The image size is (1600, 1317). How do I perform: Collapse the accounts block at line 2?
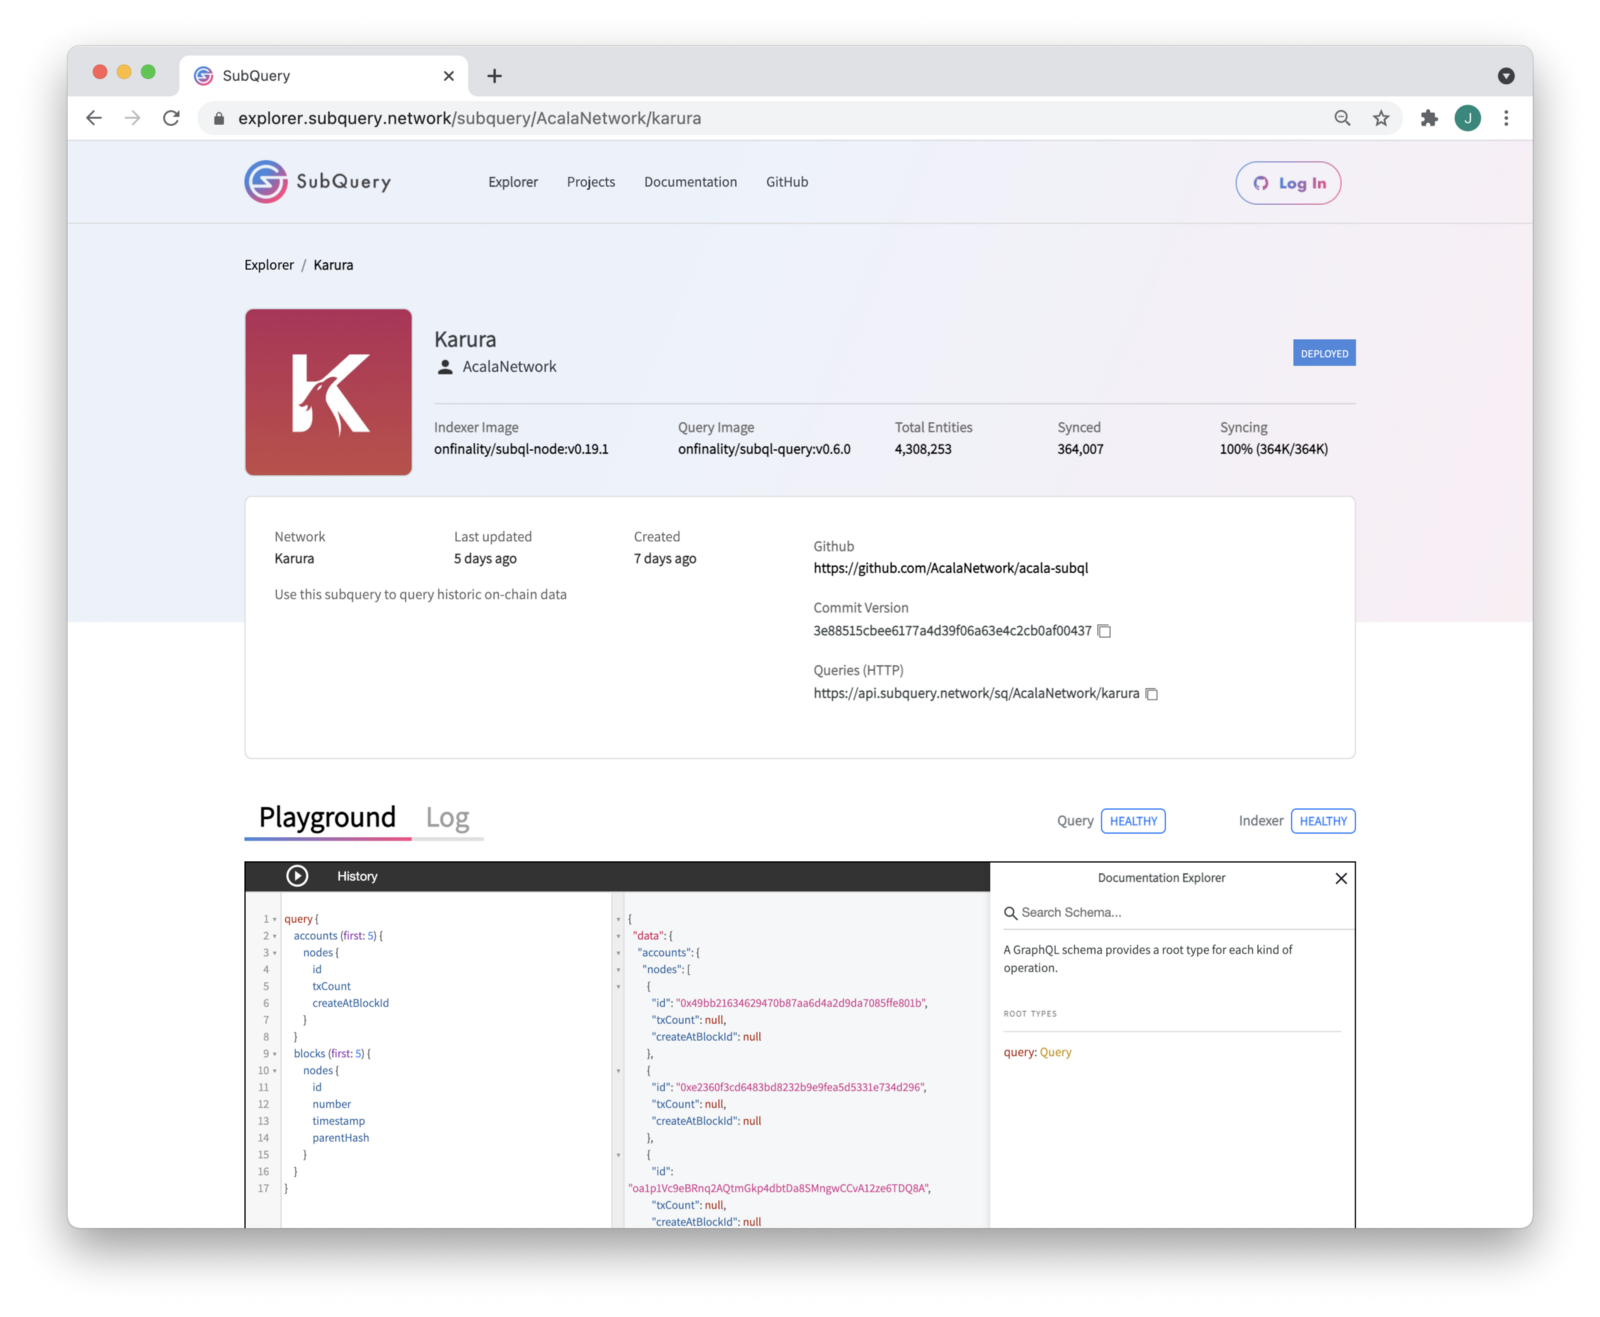click(x=275, y=936)
